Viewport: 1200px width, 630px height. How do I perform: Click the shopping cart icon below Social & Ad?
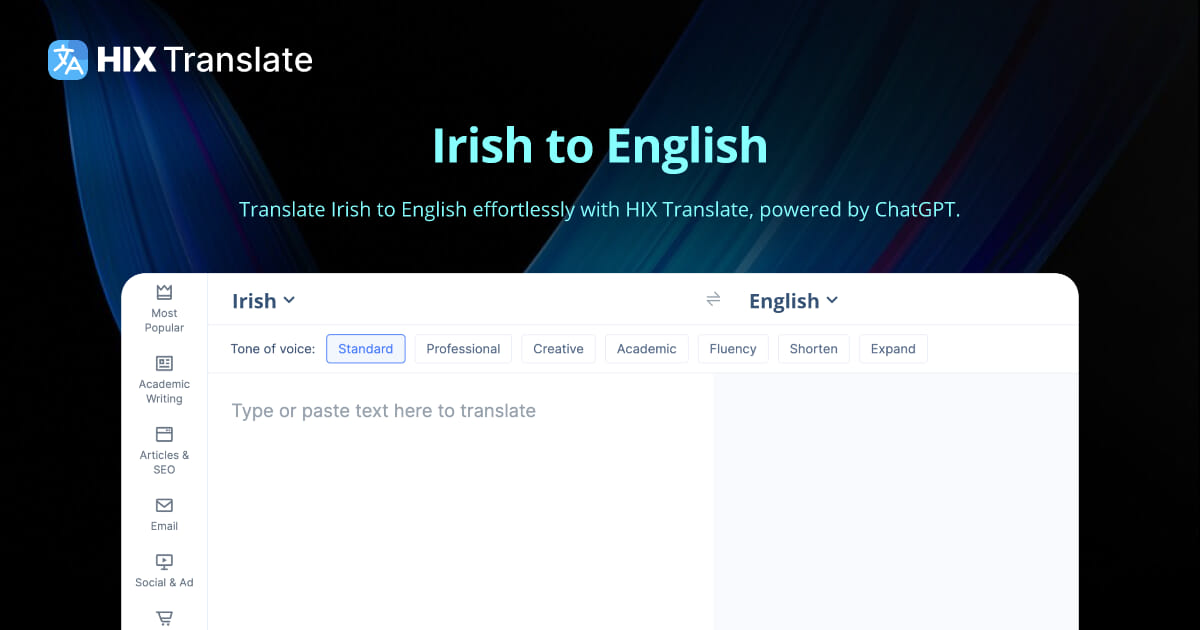point(163,618)
